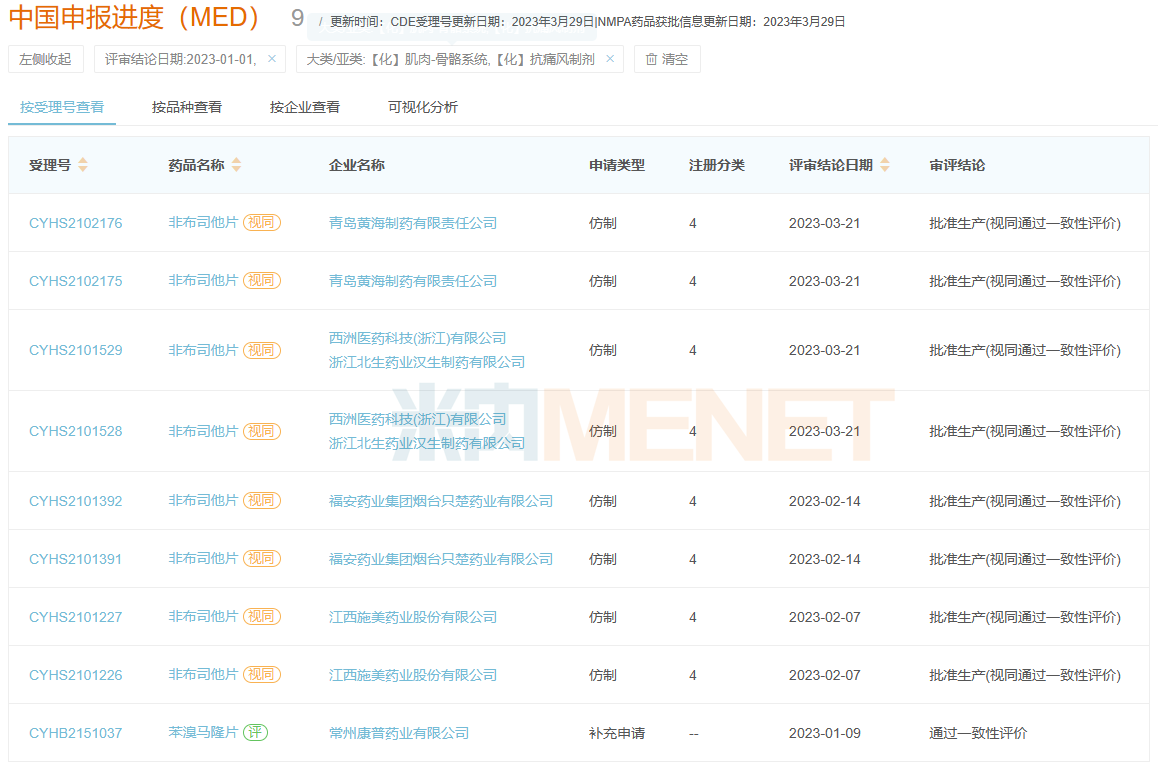Viewport: 1158px width, 764px height.
Task: Click the 清空 clear filters button
Action: (x=667, y=59)
